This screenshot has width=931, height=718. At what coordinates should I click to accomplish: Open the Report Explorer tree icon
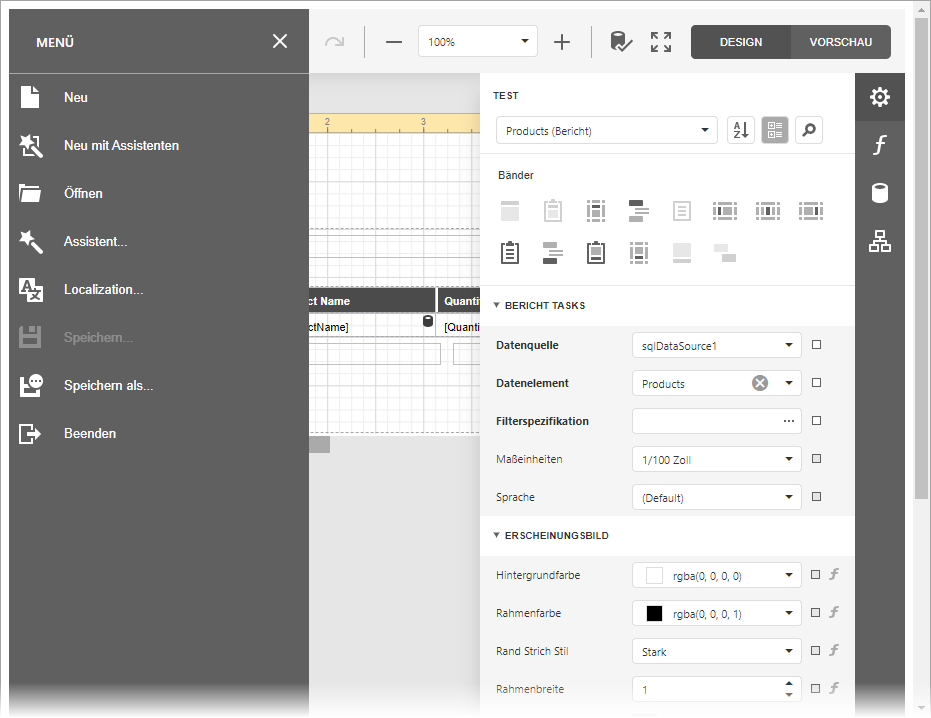[x=879, y=241]
